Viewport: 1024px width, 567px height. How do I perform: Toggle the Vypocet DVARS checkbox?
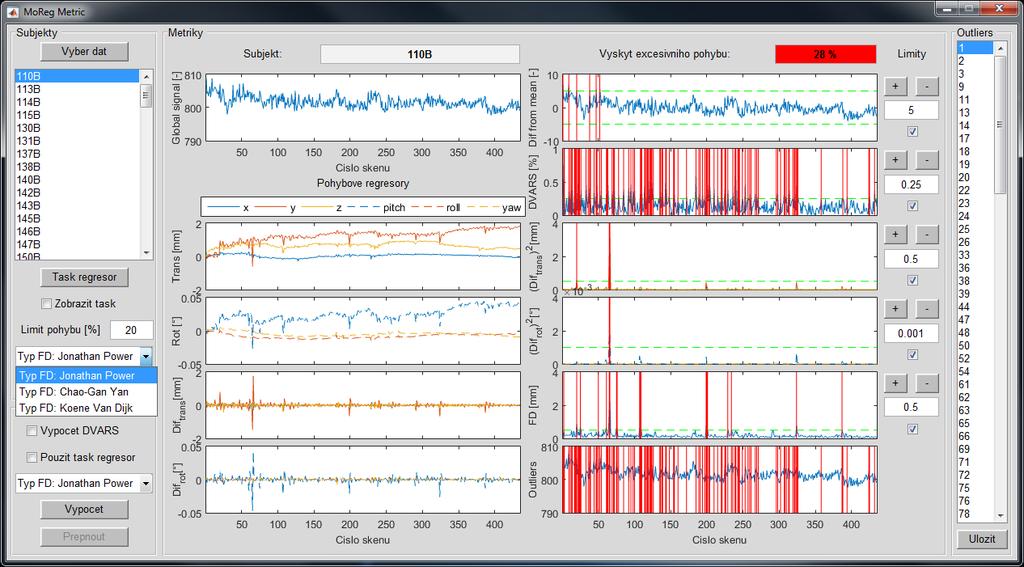tap(31, 431)
